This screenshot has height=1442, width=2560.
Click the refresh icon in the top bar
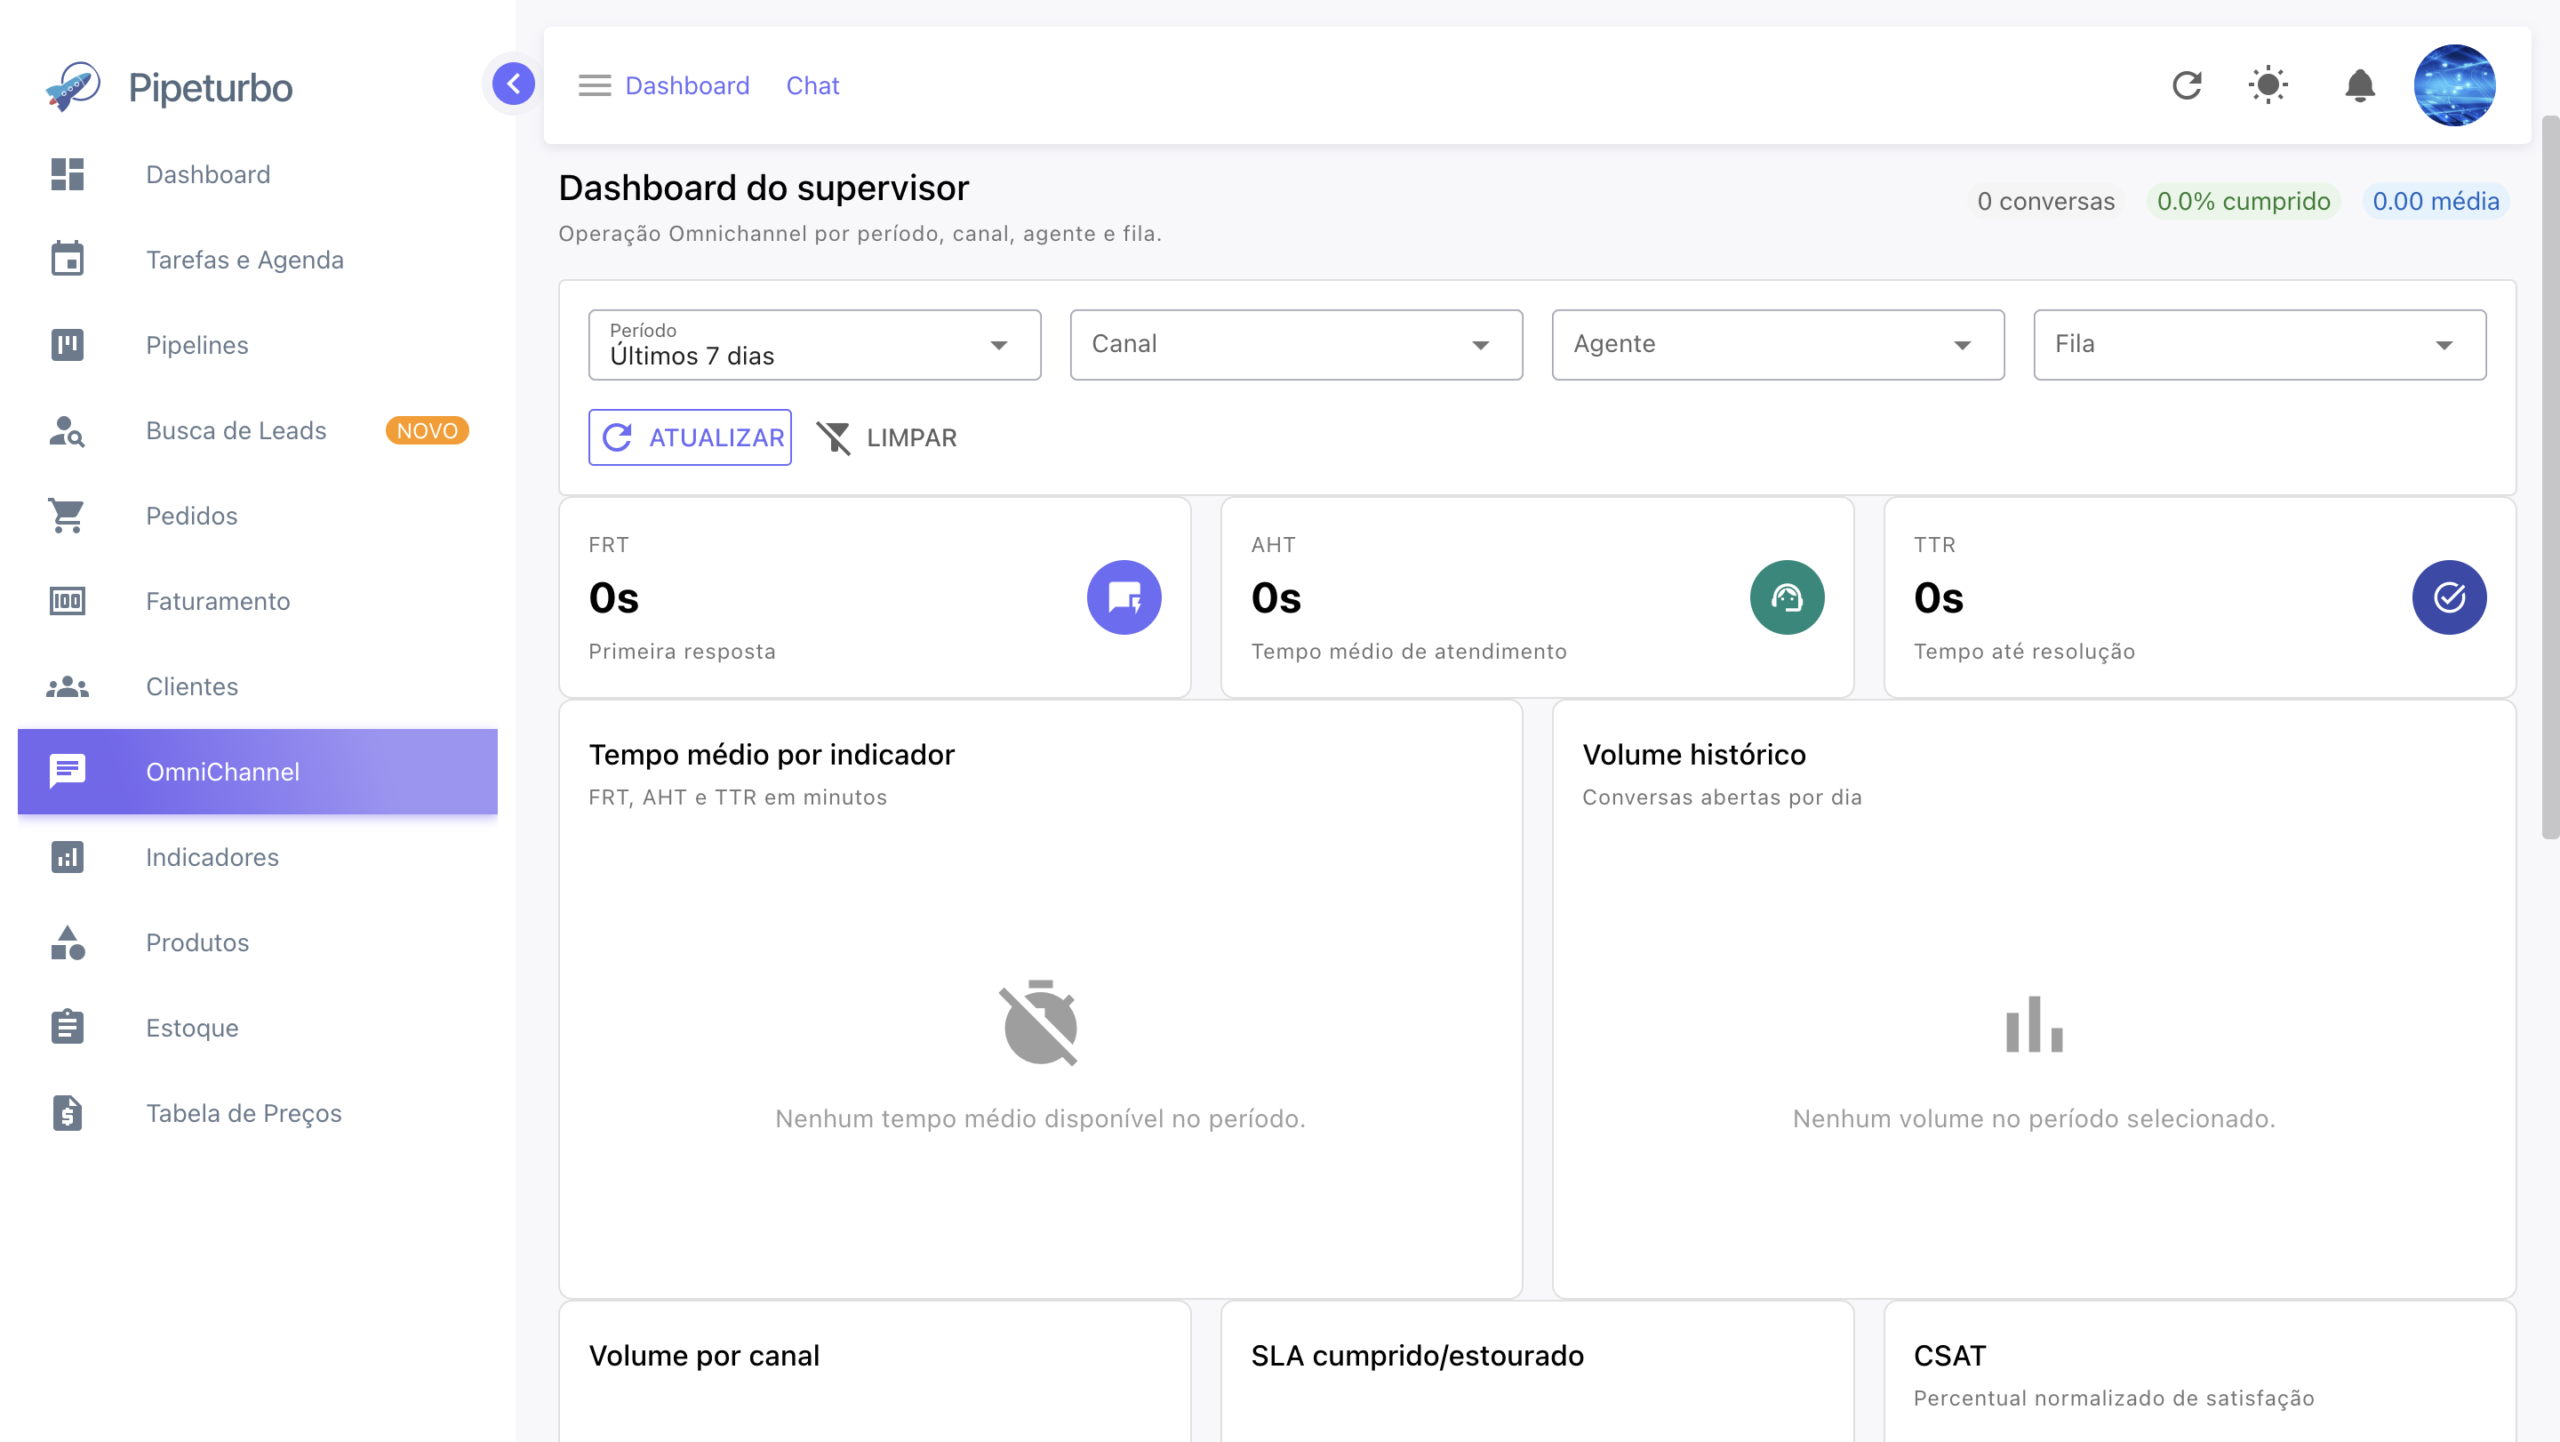(x=2187, y=85)
